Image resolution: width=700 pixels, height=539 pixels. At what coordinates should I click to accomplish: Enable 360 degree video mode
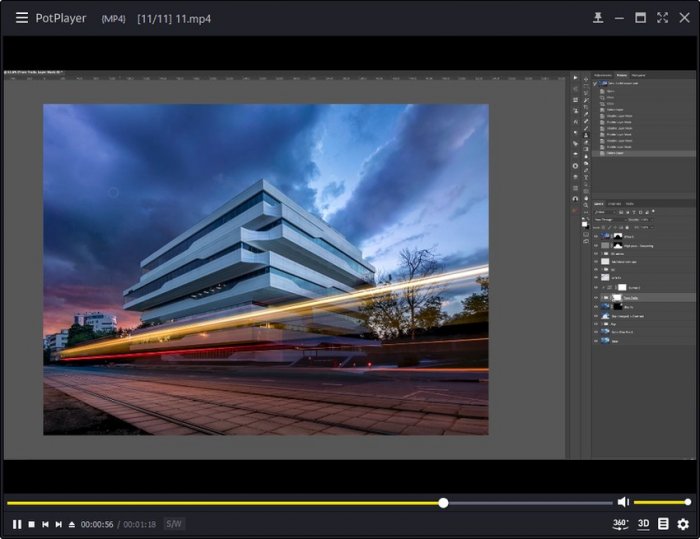[620, 524]
